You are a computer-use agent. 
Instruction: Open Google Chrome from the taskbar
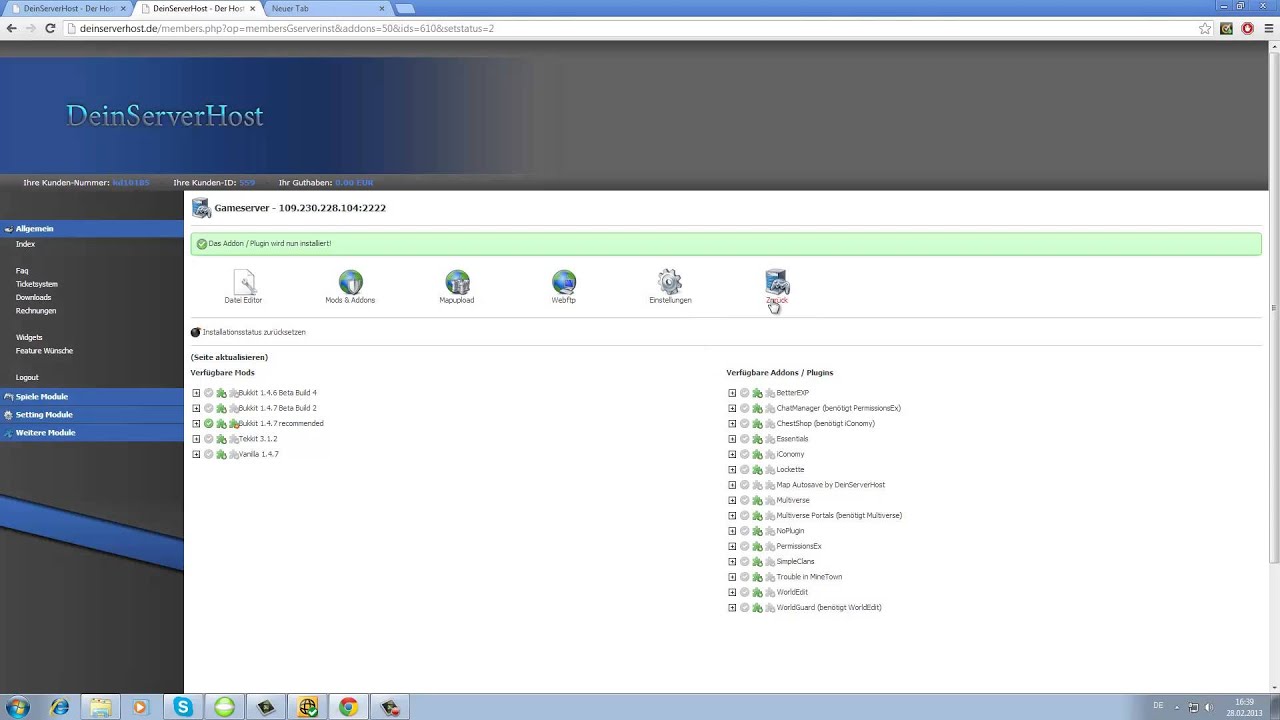348,707
